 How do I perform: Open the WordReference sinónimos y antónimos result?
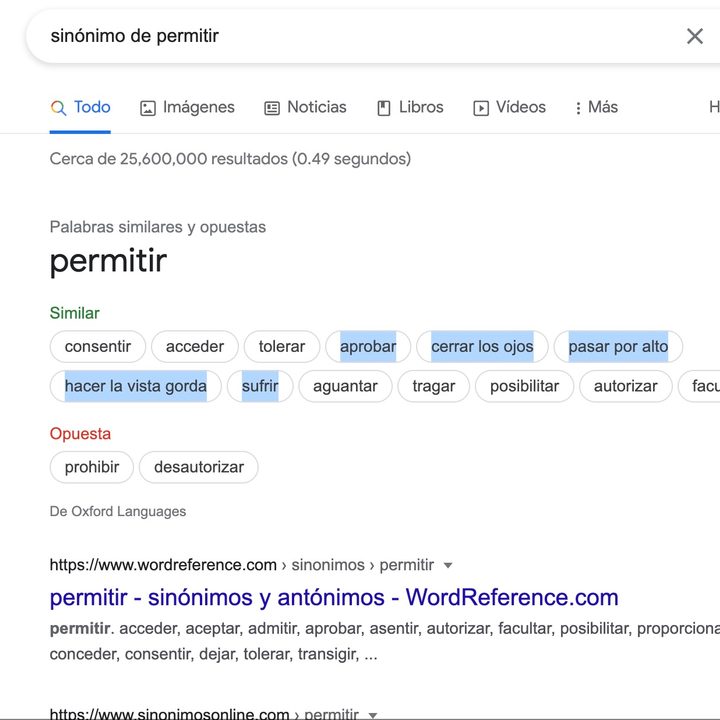tap(334, 598)
